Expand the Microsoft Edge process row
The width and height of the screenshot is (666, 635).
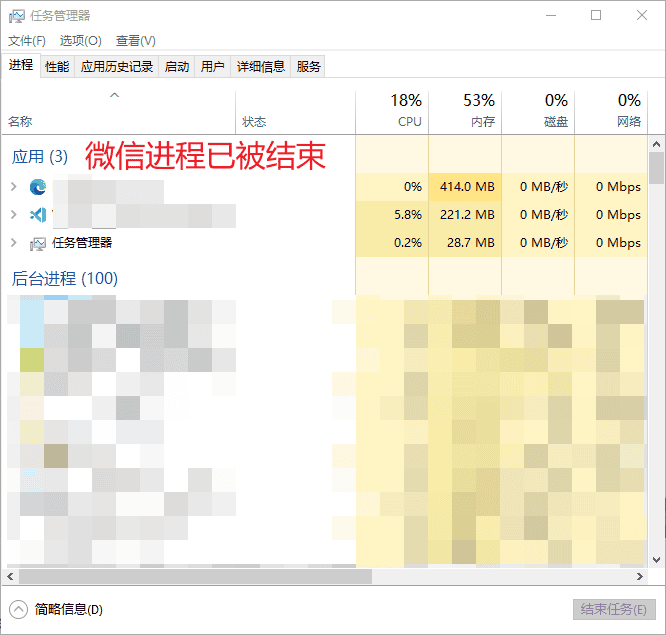(x=14, y=186)
